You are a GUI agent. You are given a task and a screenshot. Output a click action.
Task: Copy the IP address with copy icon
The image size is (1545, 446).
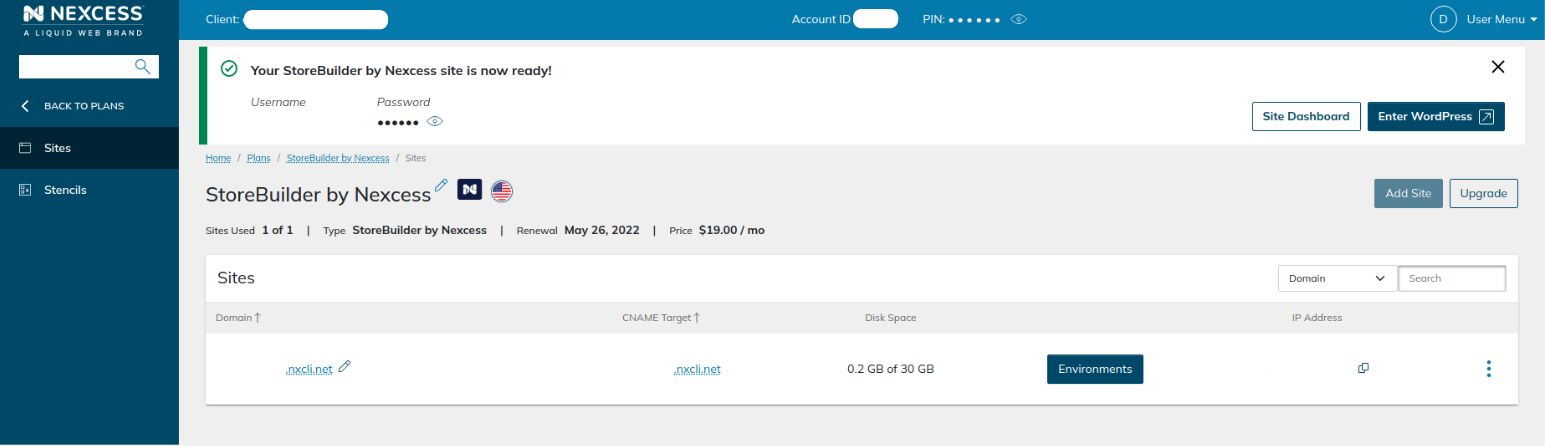coord(1363,368)
